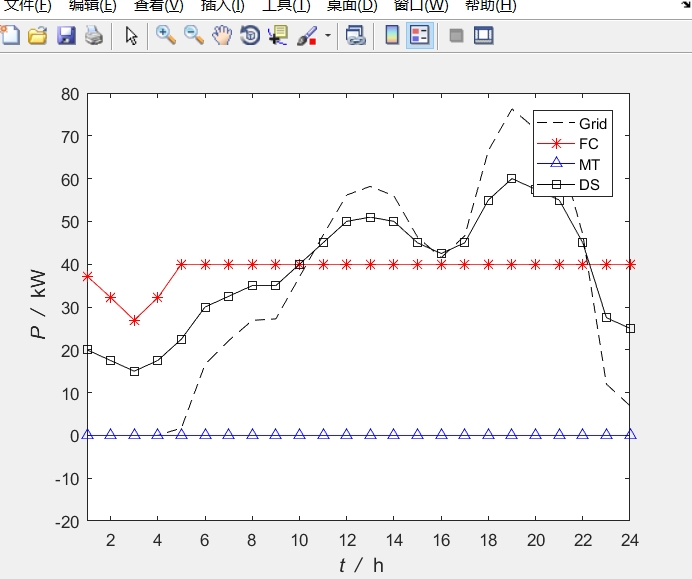Click the y-axis tick label -20

pyautogui.click(x=68, y=522)
